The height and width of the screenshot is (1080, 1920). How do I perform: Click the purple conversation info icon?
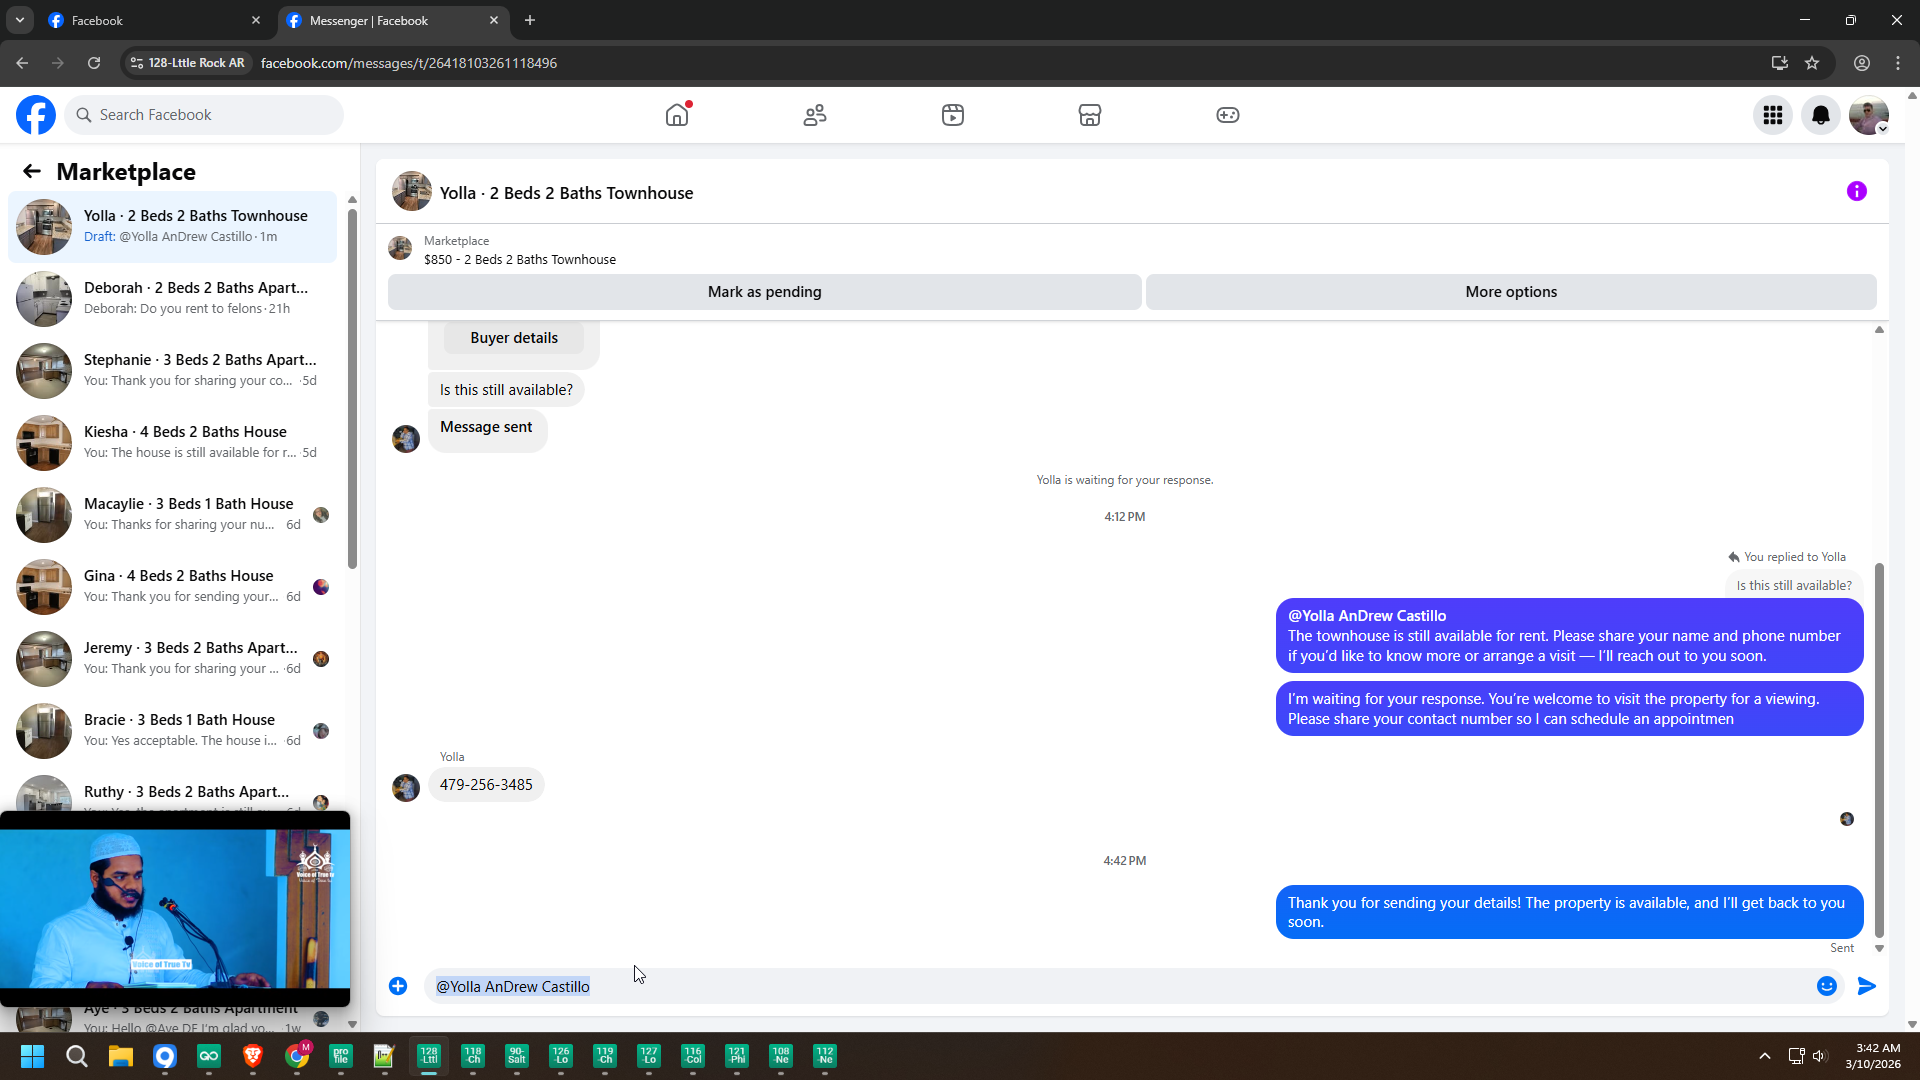(1856, 191)
